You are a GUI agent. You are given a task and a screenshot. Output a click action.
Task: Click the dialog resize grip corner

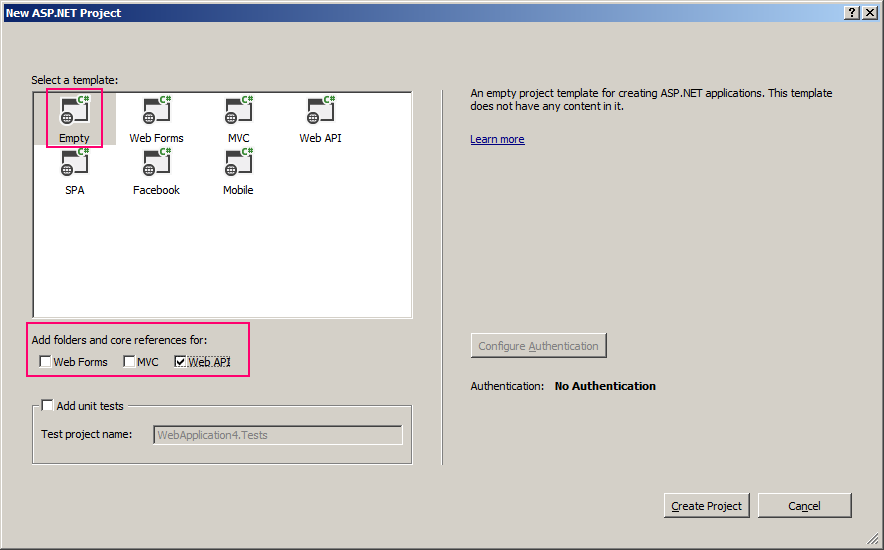click(876, 542)
